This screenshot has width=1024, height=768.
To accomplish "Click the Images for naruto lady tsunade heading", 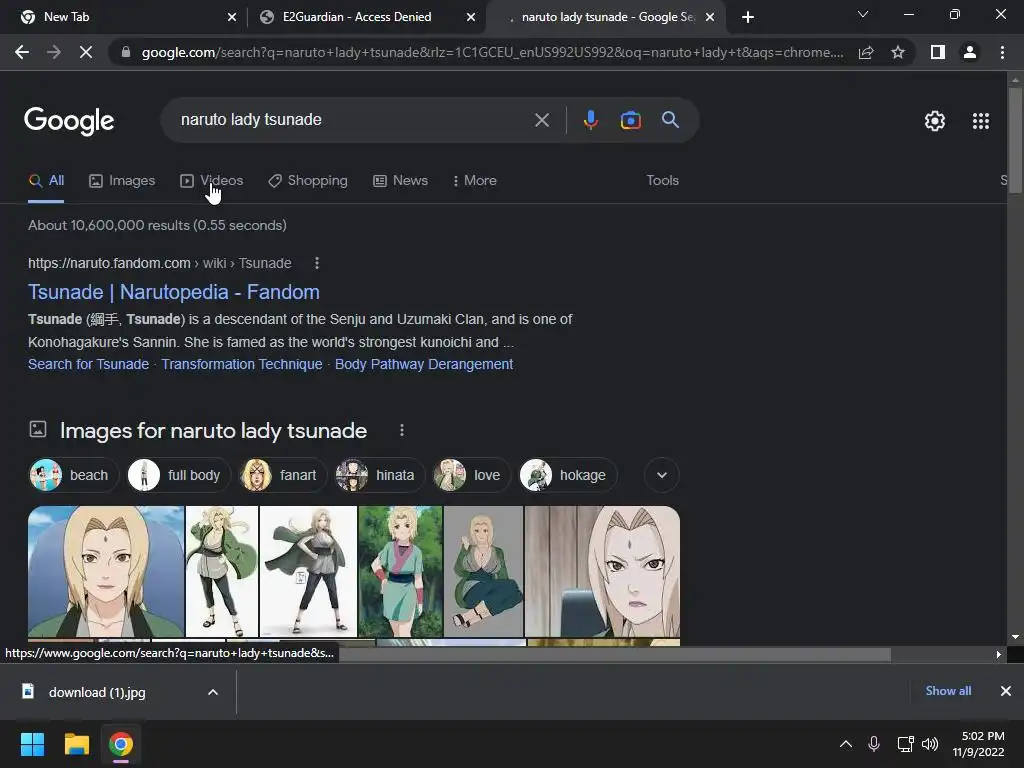I will pos(213,430).
